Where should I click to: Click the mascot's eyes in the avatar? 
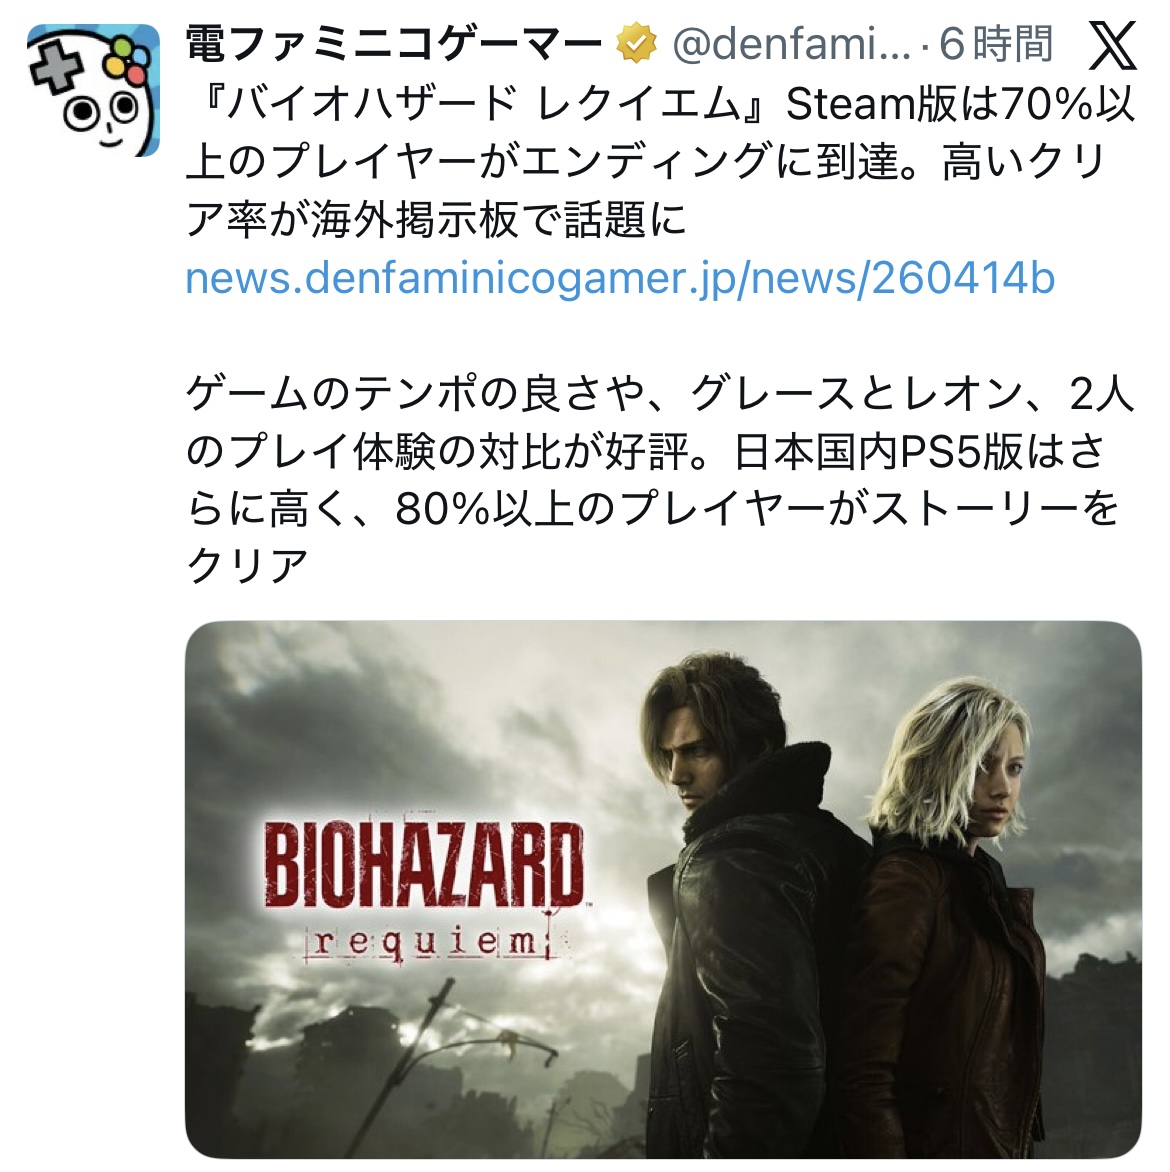pos(99,111)
